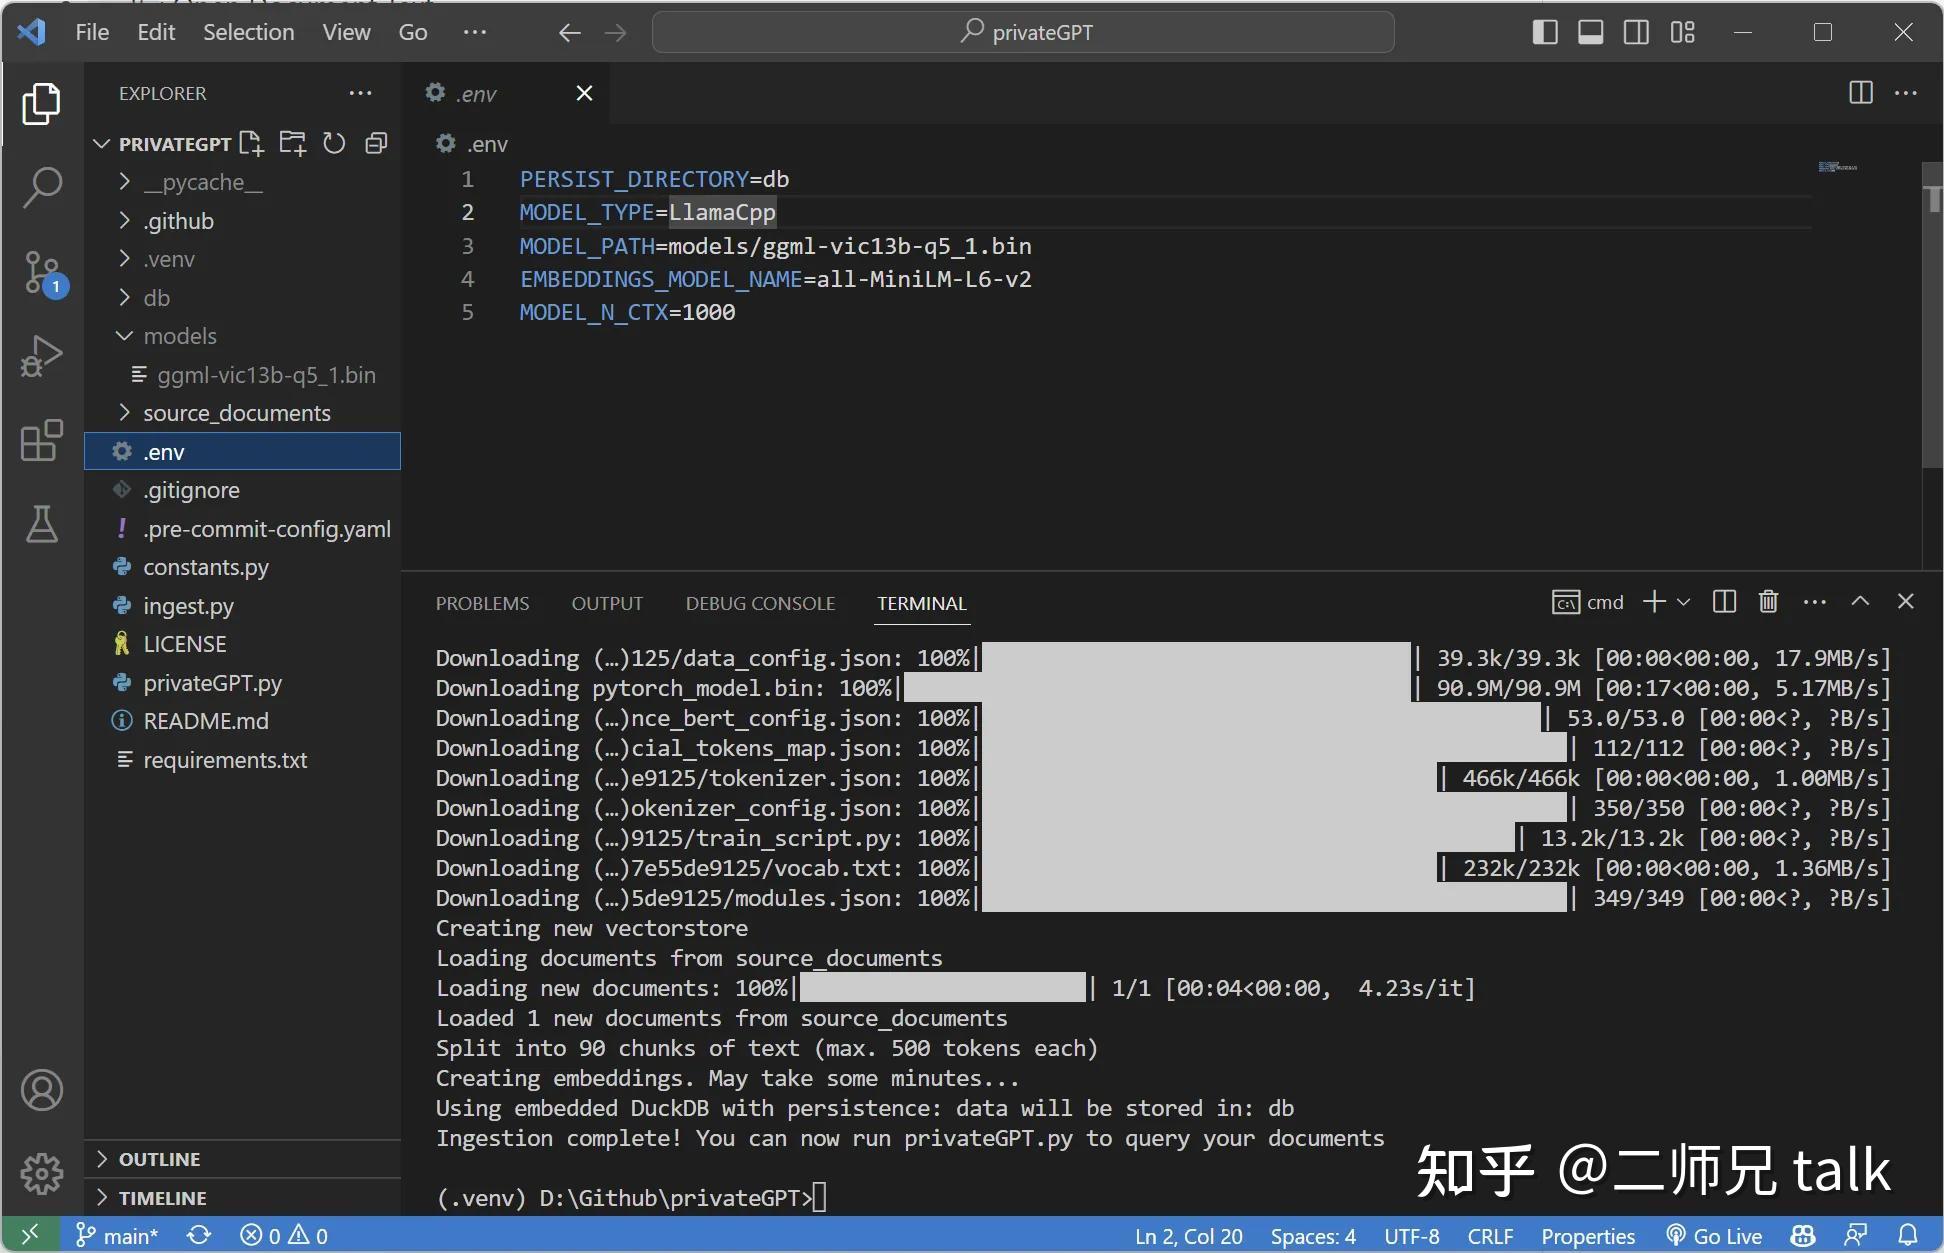This screenshot has height=1253, width=1944.
Task: Refresh the Explorer file tree
Action: coord(334,143)
